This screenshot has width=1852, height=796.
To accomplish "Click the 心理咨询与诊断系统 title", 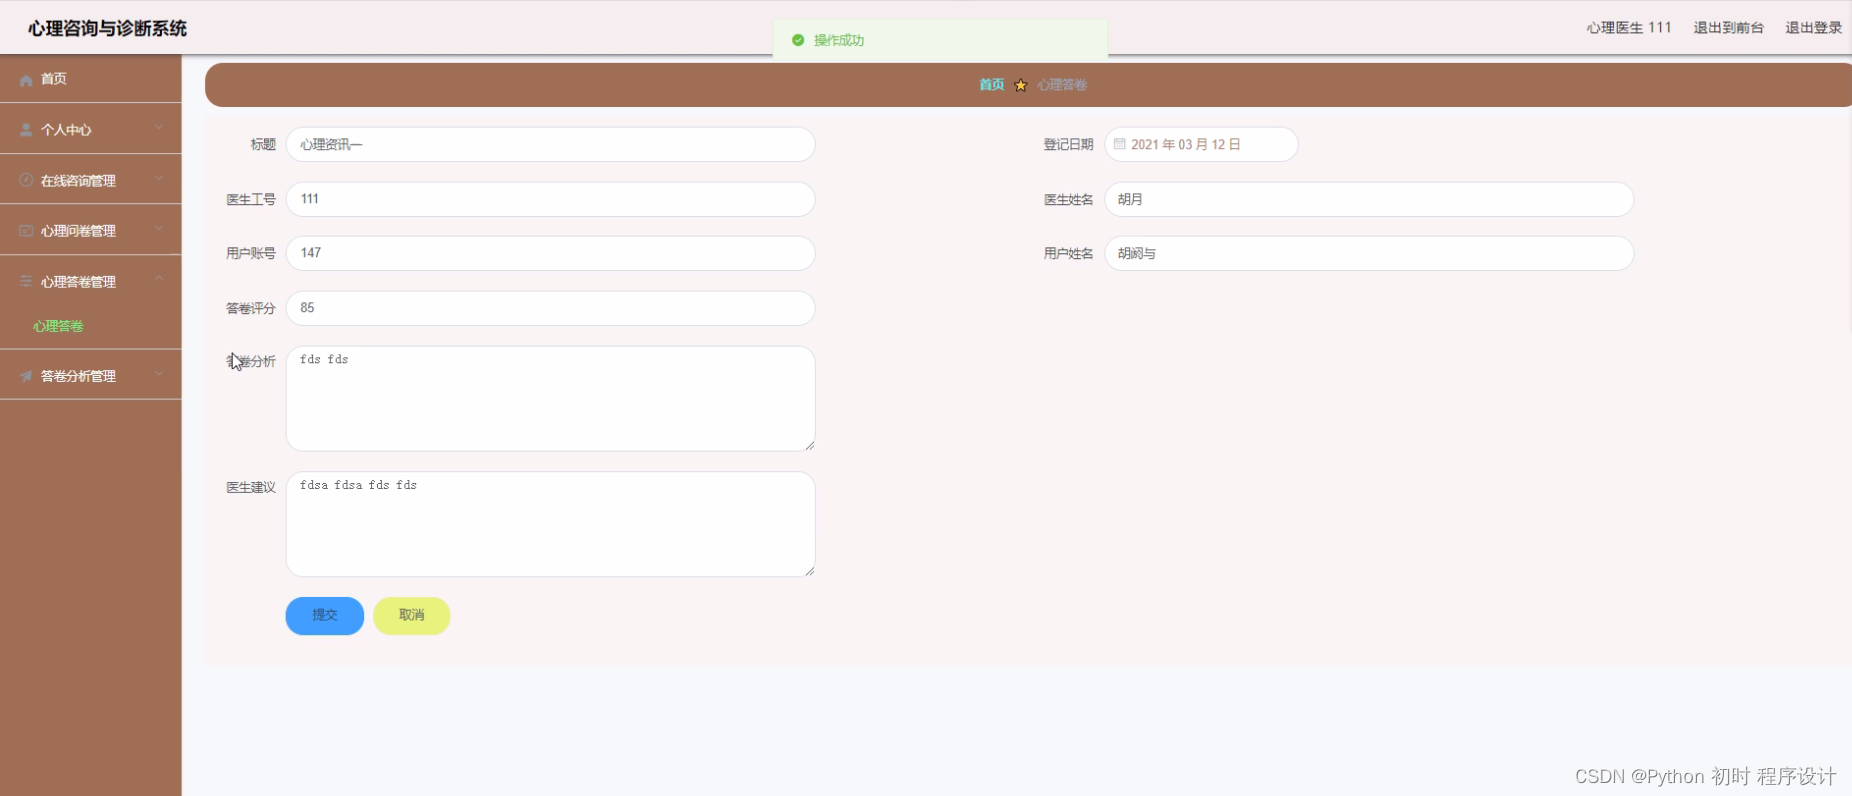I will click(x=108, y=28).
